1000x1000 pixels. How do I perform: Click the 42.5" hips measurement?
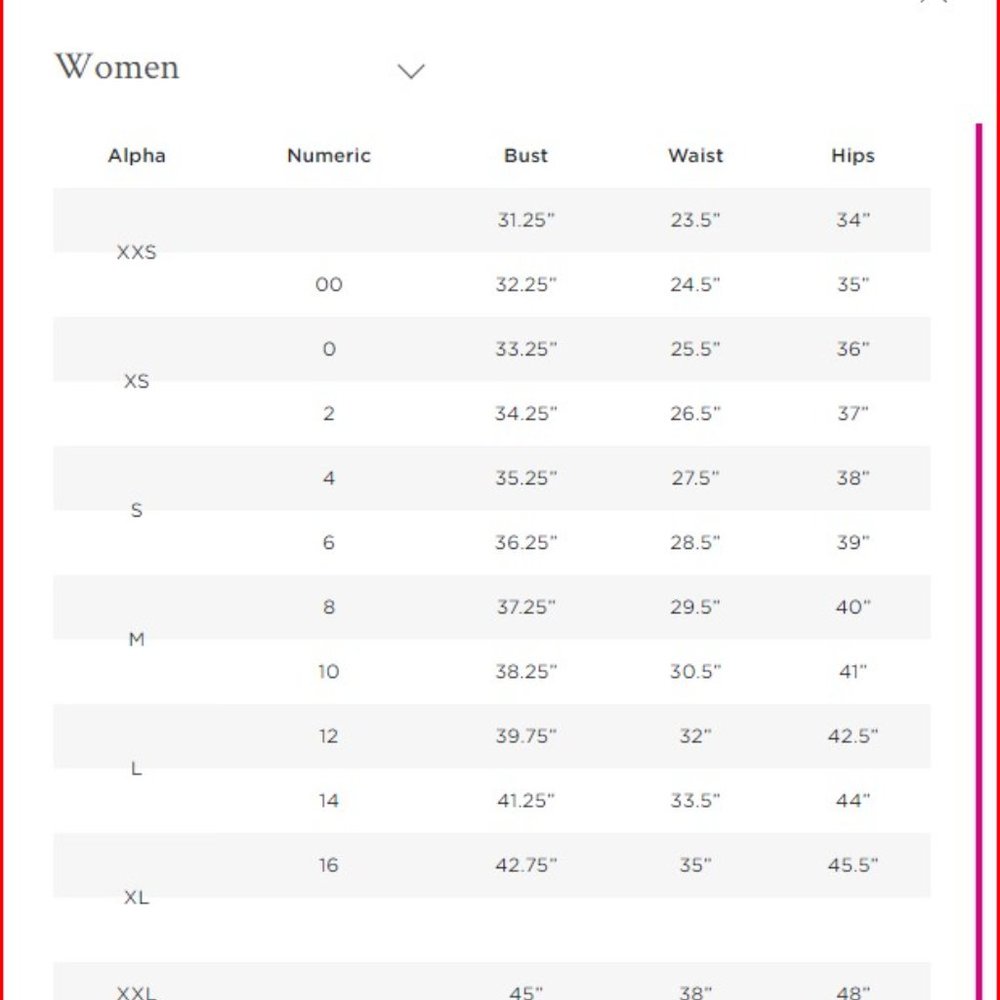852,736
